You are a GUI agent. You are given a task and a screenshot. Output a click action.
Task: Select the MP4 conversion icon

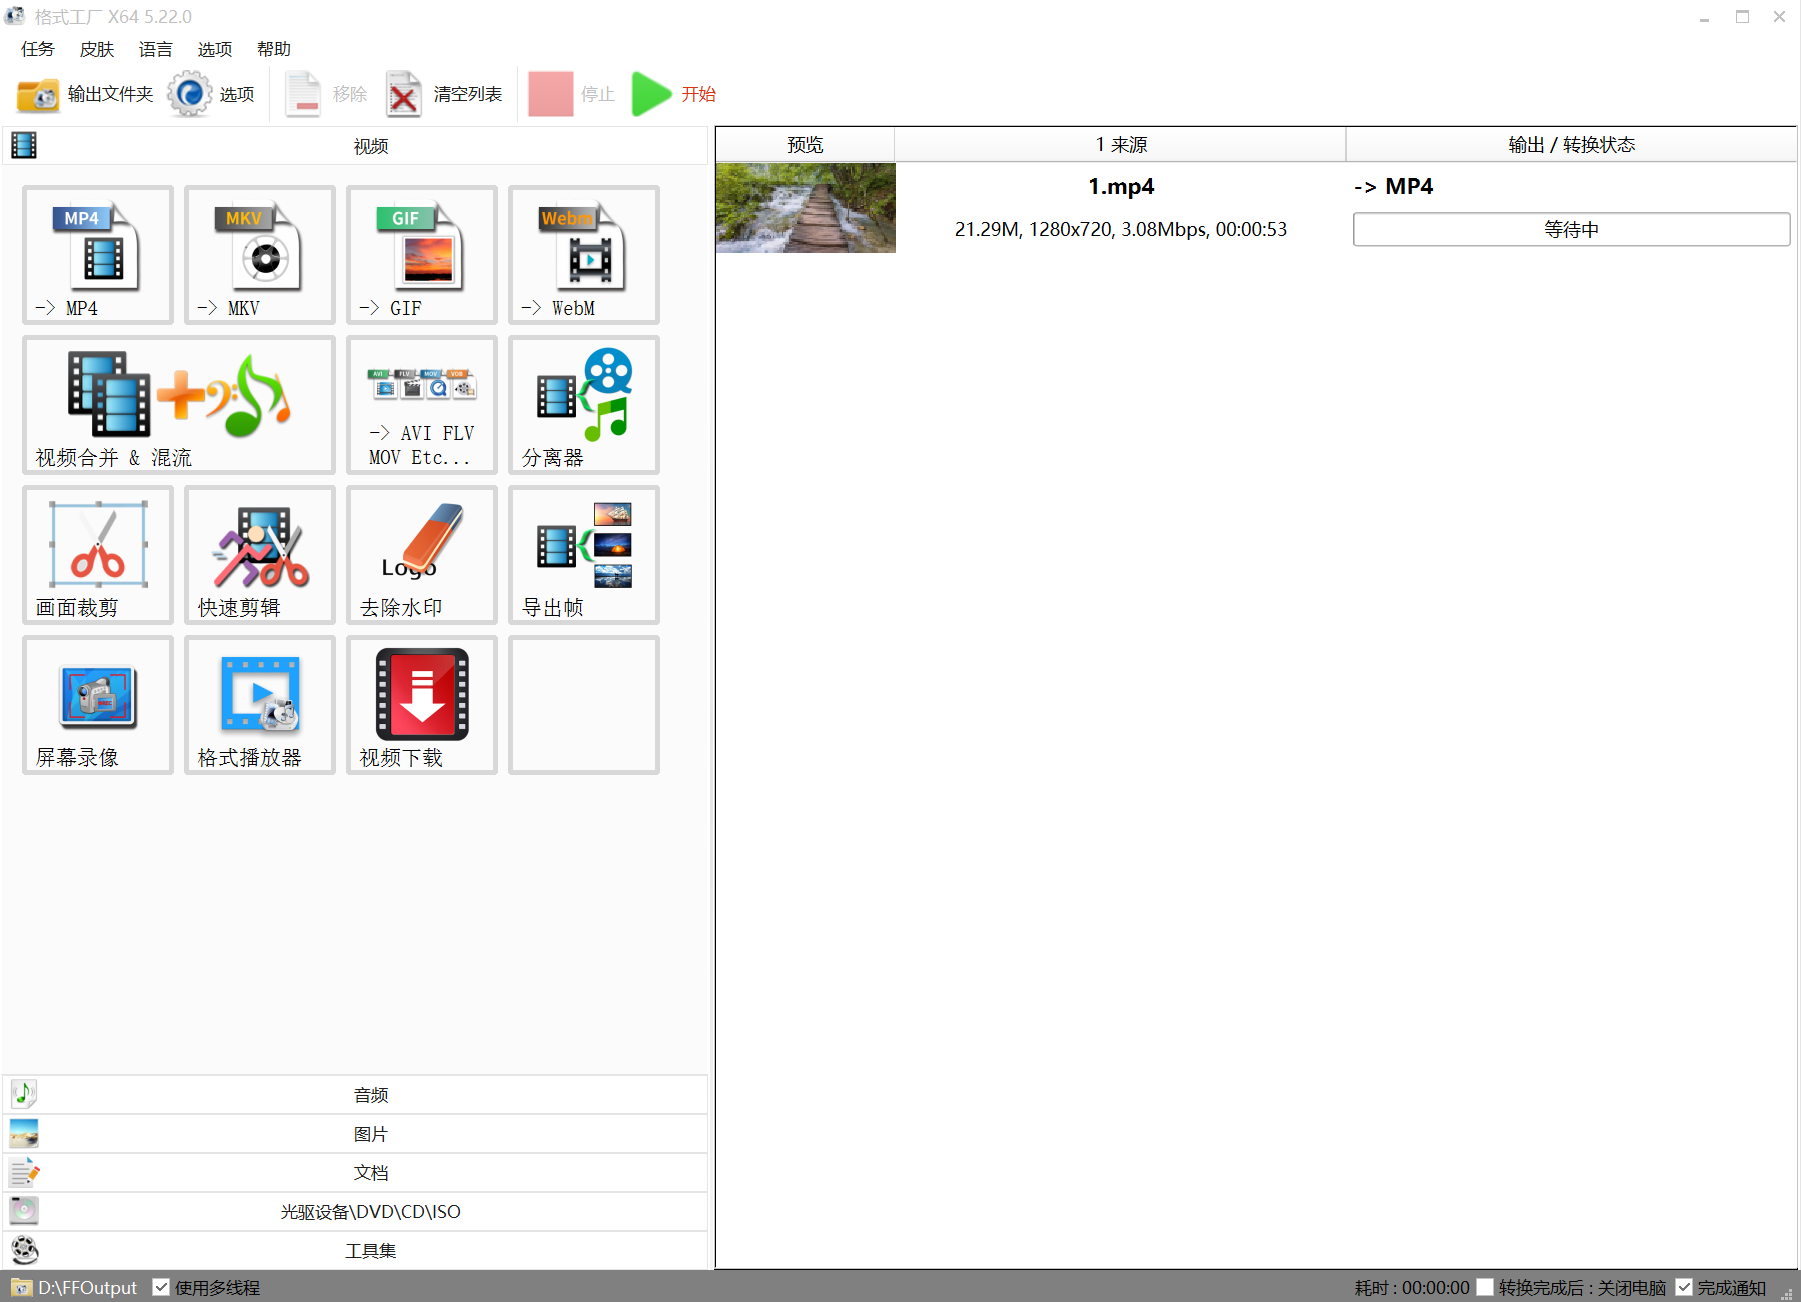[x=98, y=255]
